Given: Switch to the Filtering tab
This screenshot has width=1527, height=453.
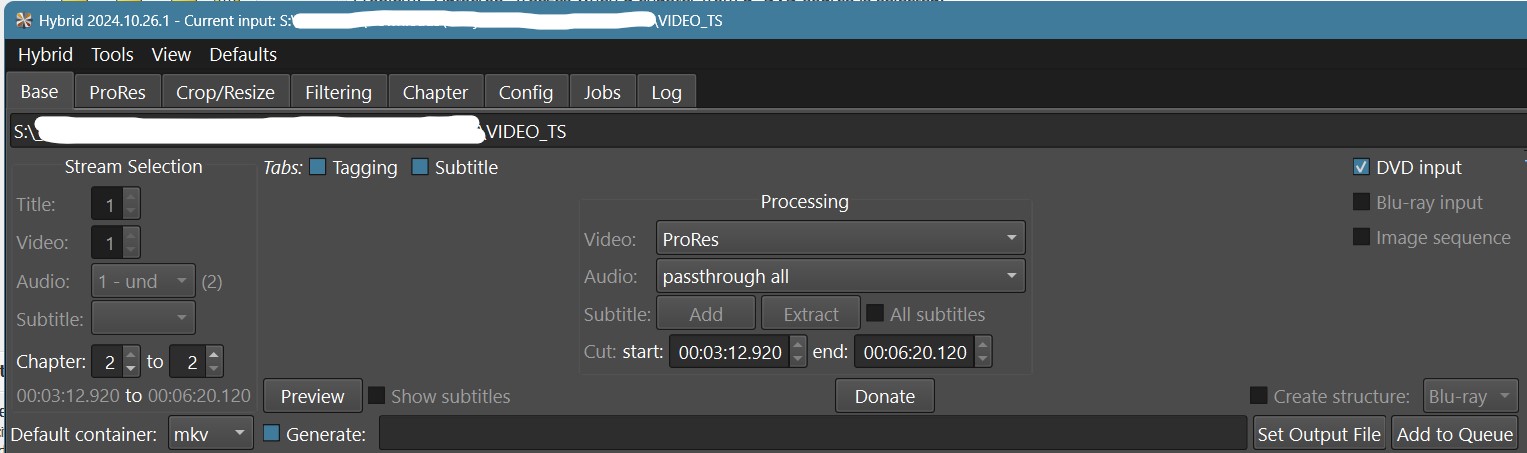Looking at the screenshot, I should pyautogui.click(x=338, y=92).
